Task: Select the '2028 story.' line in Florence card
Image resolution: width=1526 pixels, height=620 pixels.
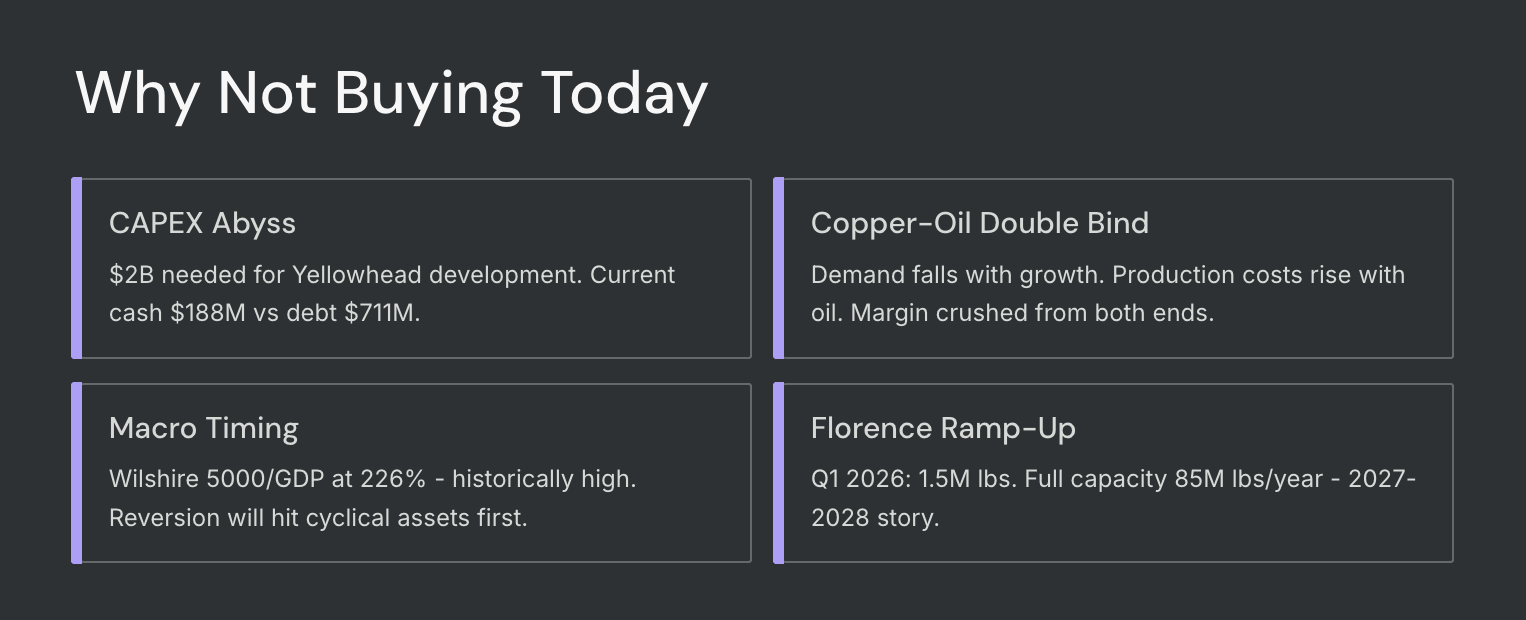Action: coord(875,519)
